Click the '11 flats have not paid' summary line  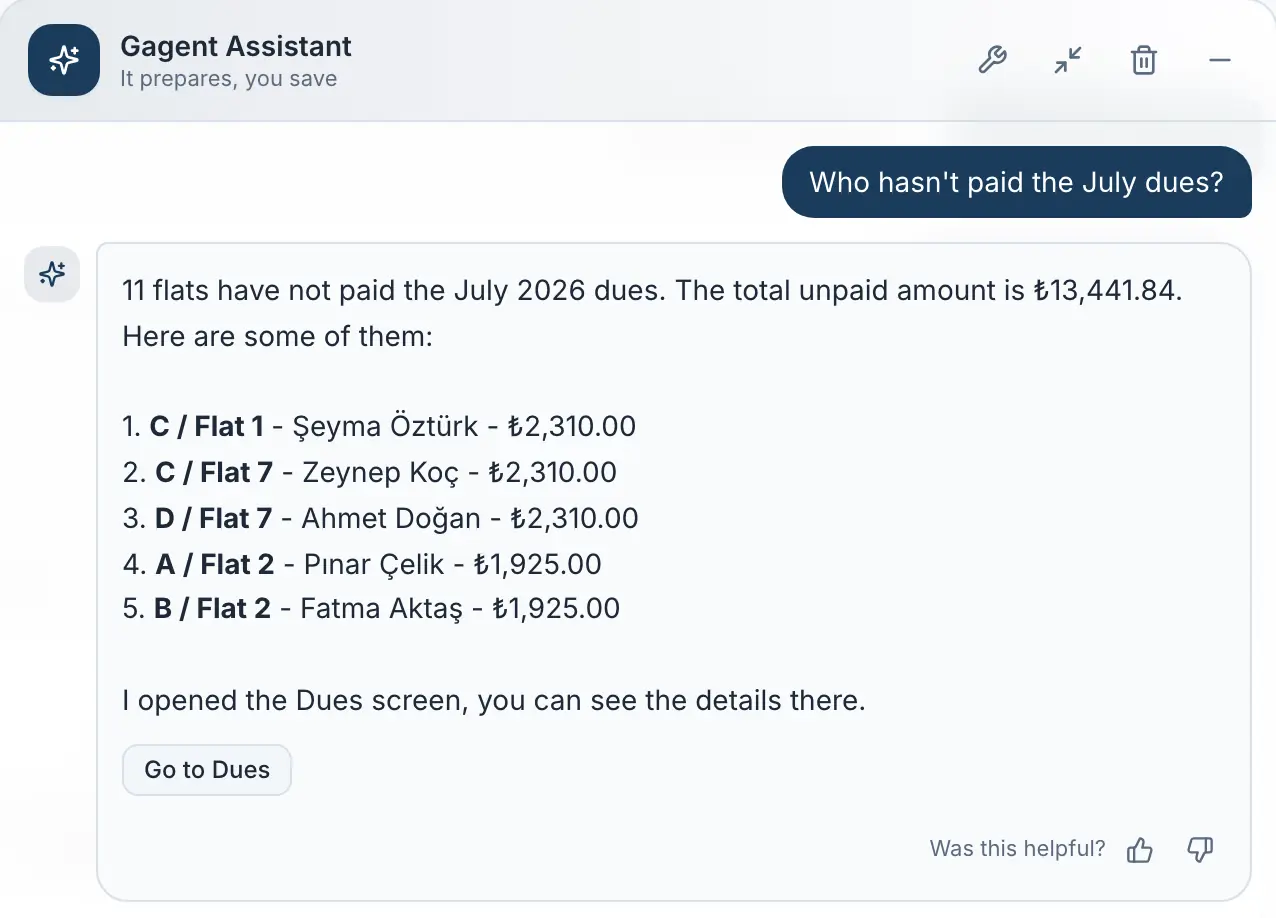[653, 291]
